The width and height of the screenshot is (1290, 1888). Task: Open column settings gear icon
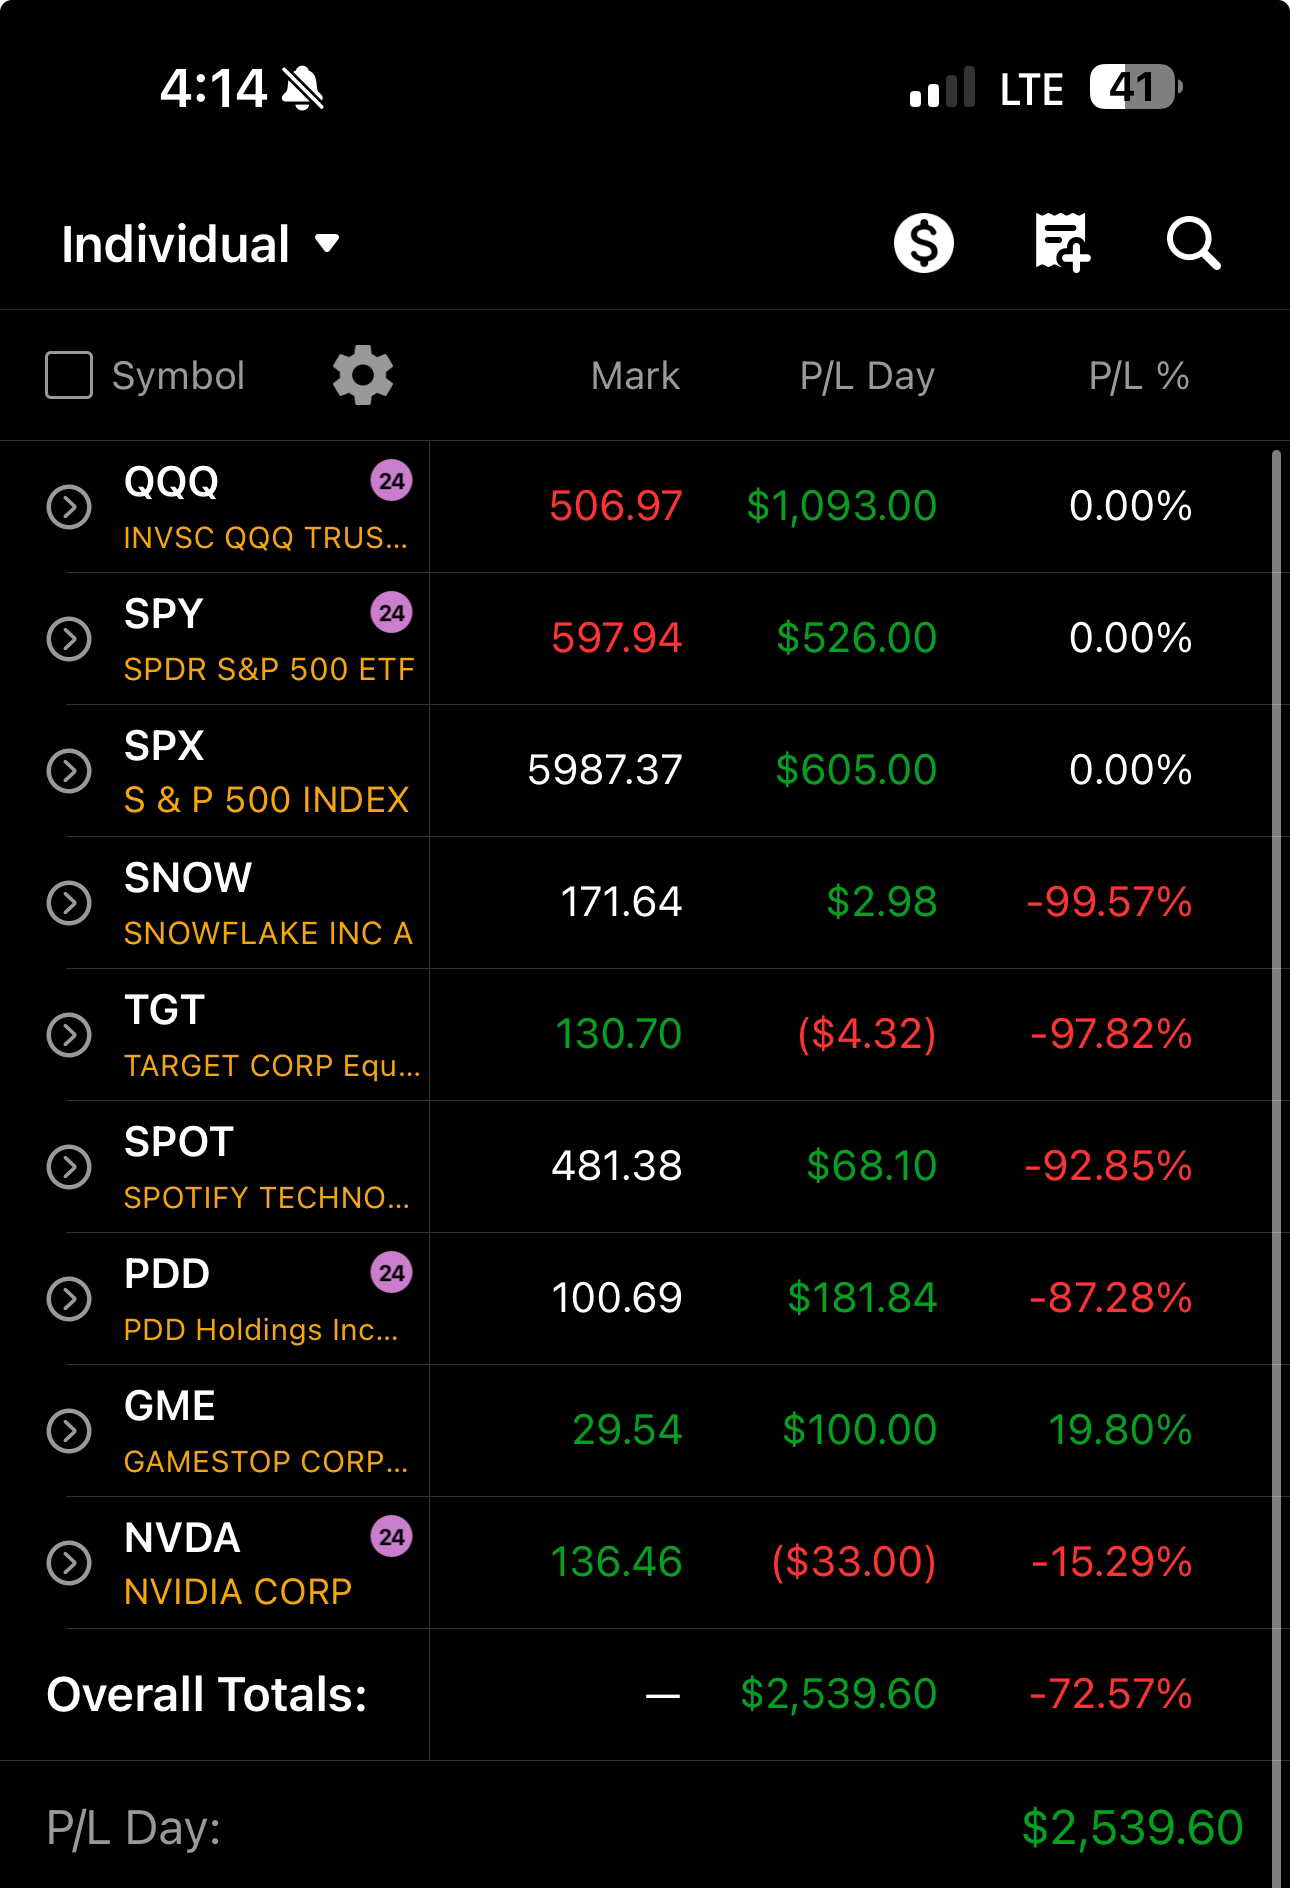coord(362,376)
